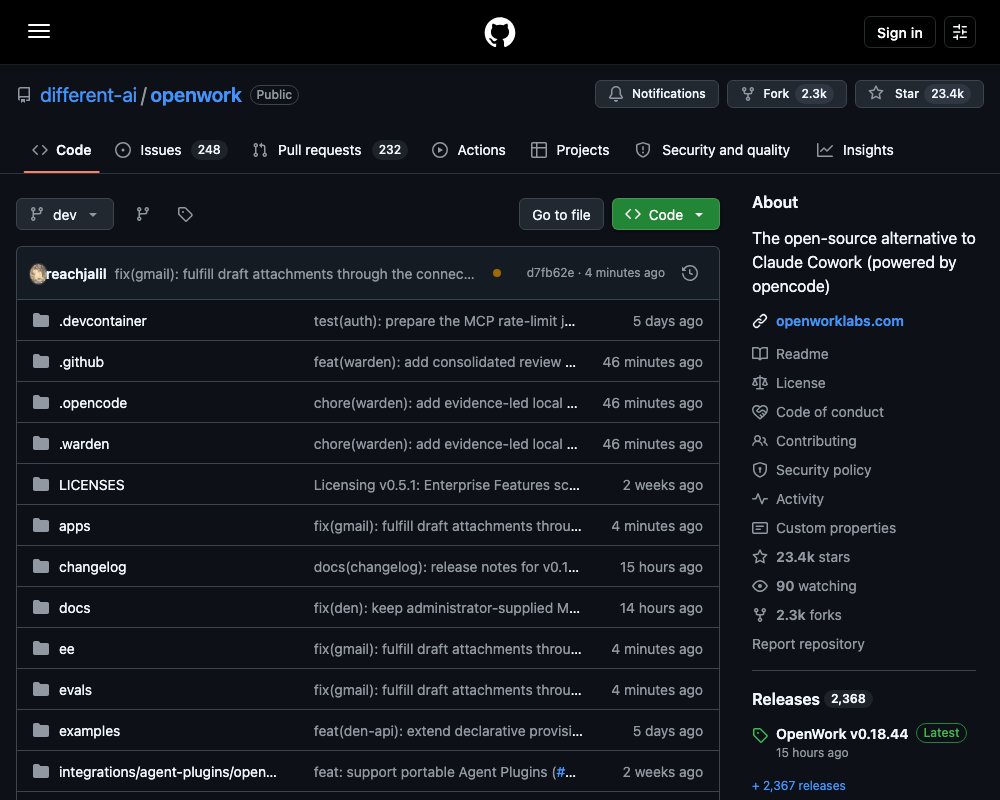Open the examples folder
The height and width of the screenshot is (800, 1000).
[89, 731]
